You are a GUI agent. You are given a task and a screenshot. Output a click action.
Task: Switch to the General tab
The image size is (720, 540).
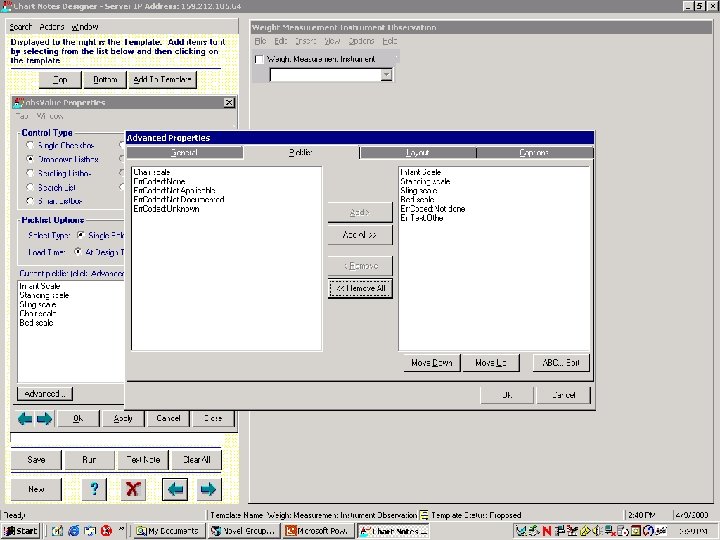pyautogui.click(x=185, y=152)
